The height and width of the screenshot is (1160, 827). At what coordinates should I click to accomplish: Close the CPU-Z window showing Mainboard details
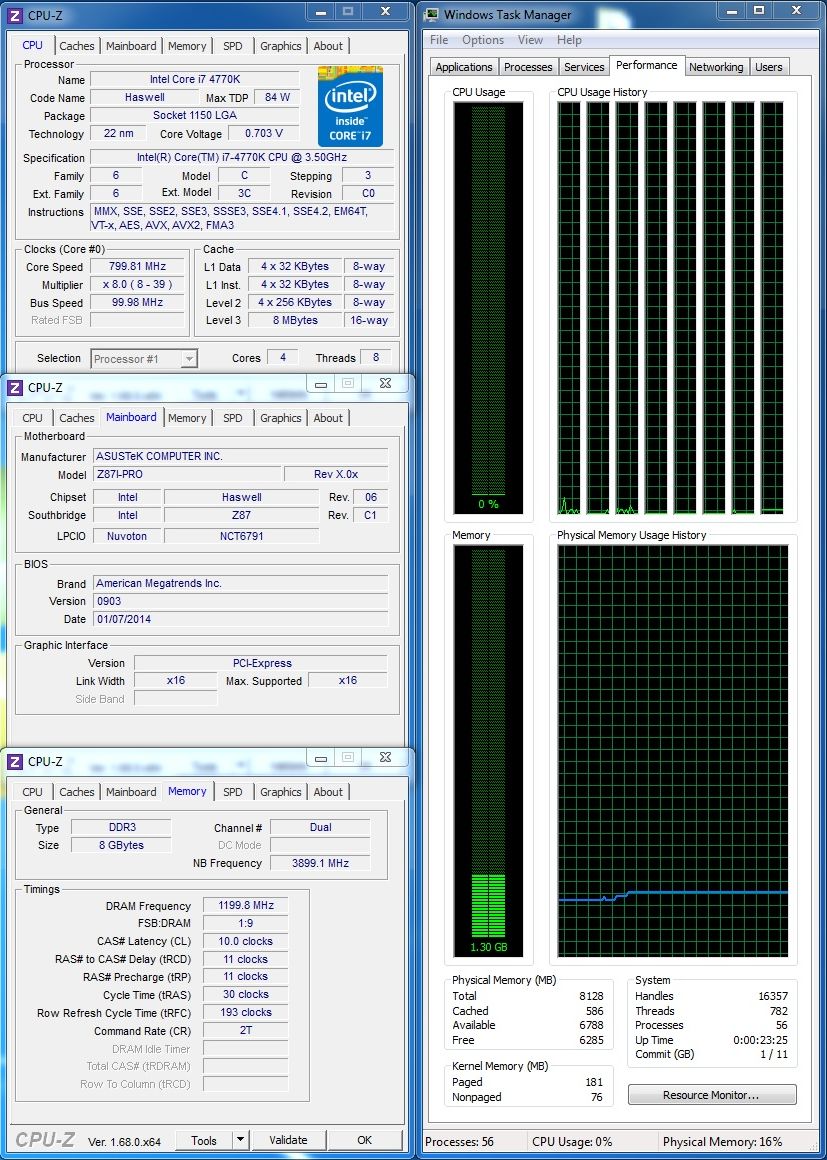[384, 384]
